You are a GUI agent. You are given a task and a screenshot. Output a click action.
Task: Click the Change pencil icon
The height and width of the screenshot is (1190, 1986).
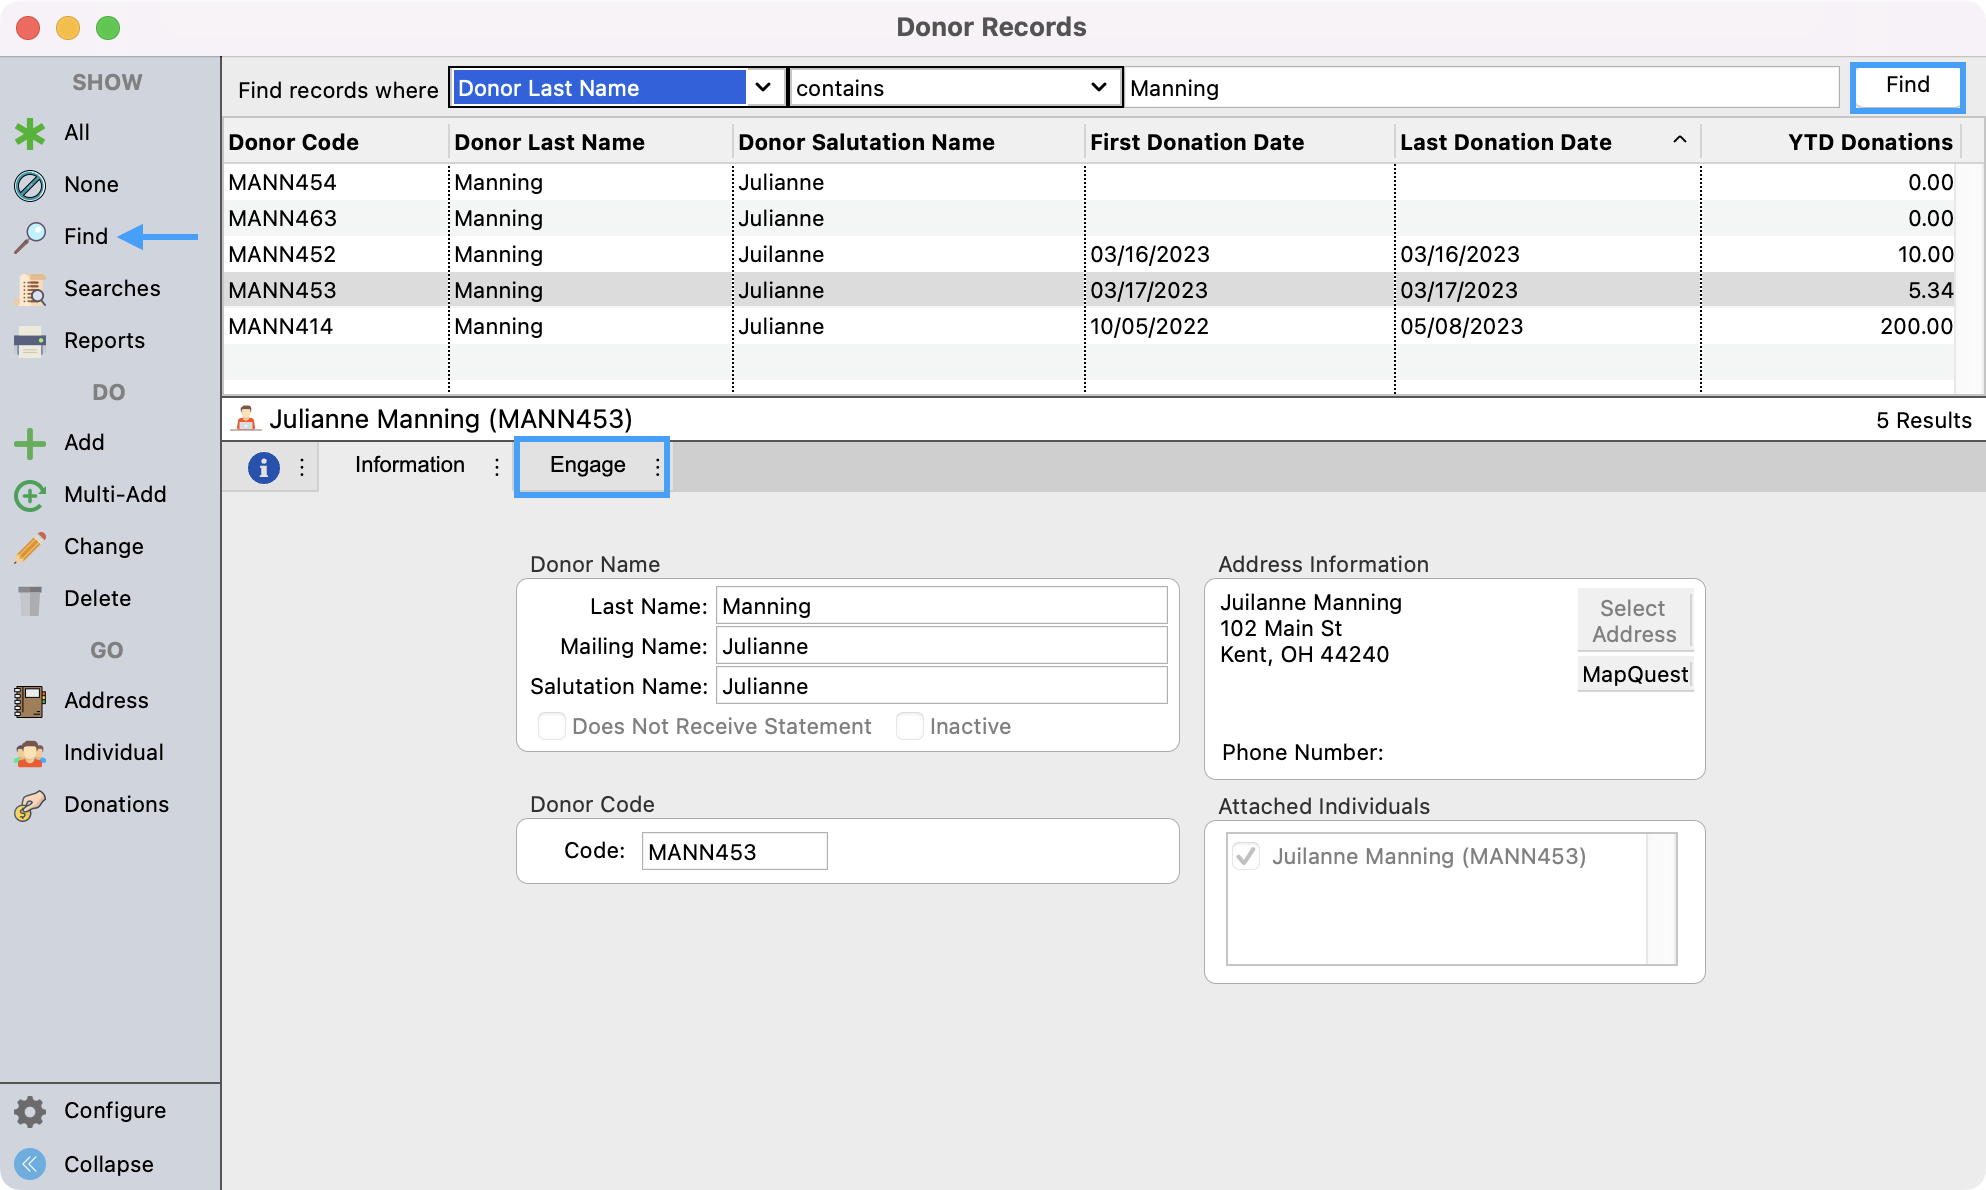30,547
